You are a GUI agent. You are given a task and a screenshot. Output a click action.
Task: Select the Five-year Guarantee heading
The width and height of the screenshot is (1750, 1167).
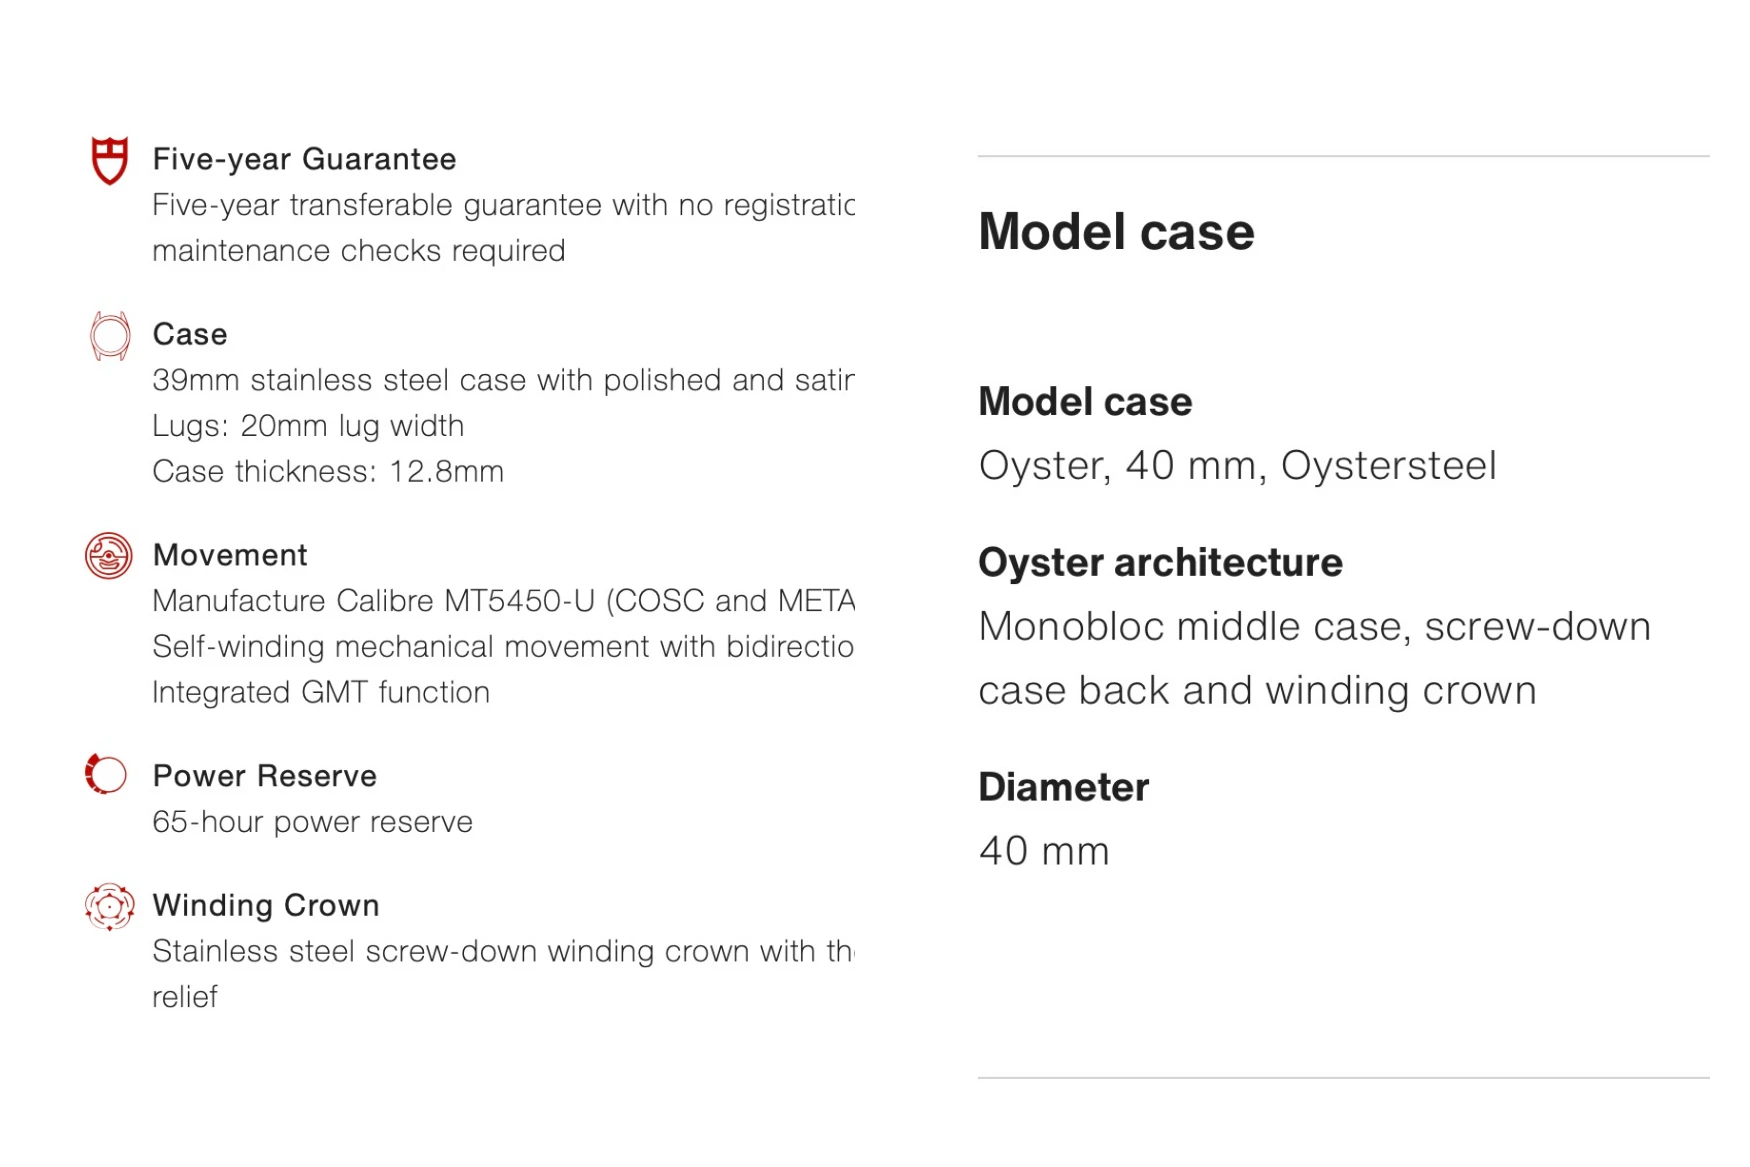(x=304, y=159)
